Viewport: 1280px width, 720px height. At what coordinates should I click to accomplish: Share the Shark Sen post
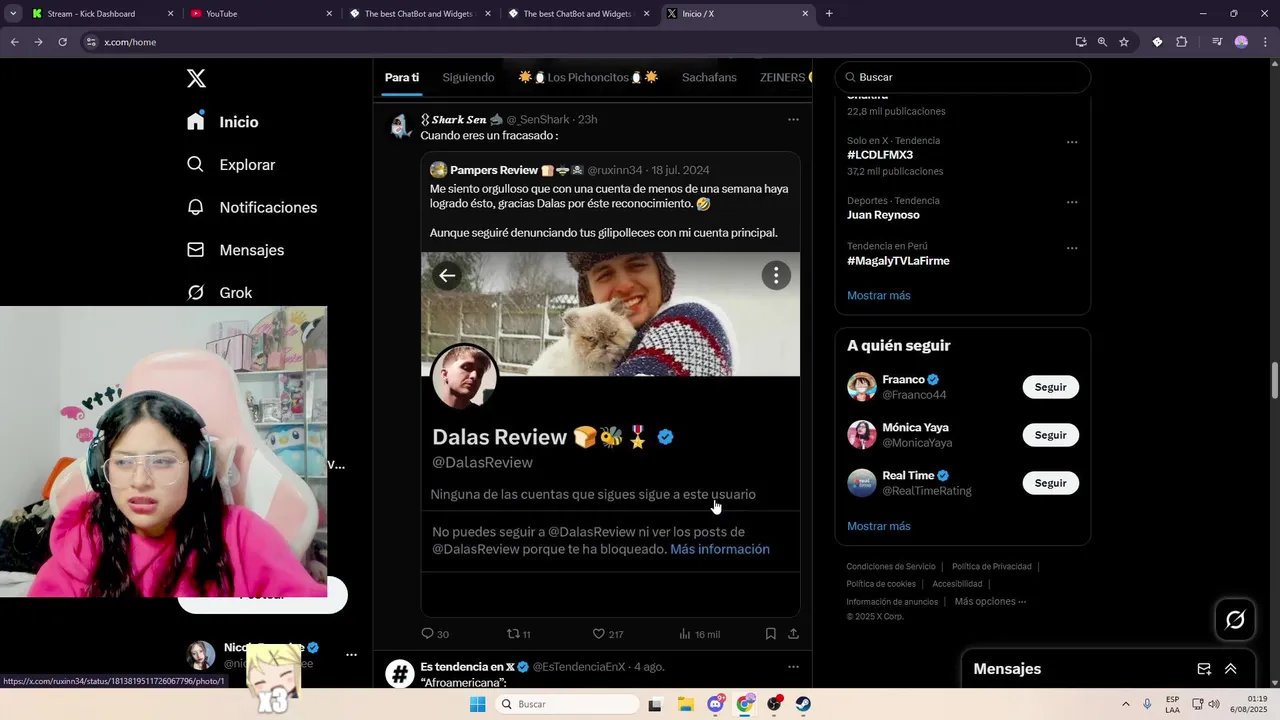coord(793,634)
